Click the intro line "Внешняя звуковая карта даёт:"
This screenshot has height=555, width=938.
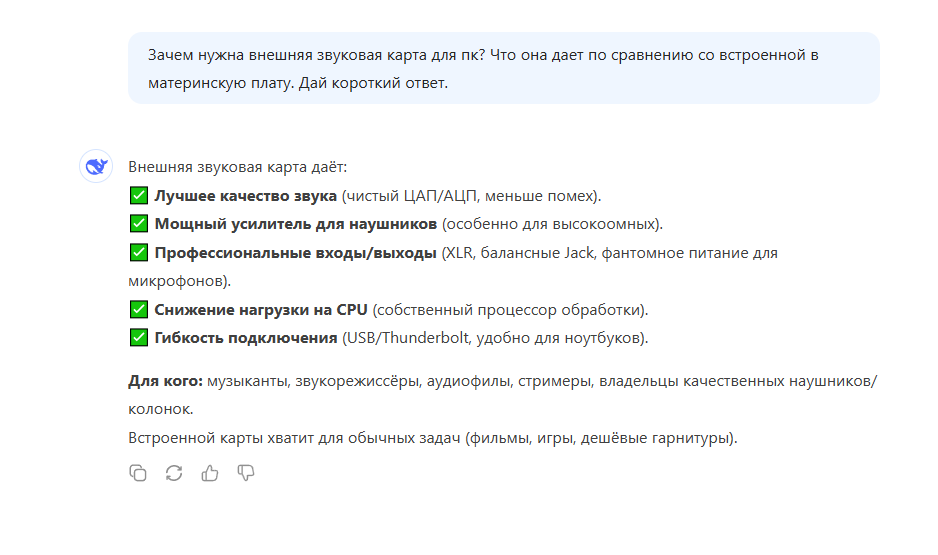(x=237, y=167)
